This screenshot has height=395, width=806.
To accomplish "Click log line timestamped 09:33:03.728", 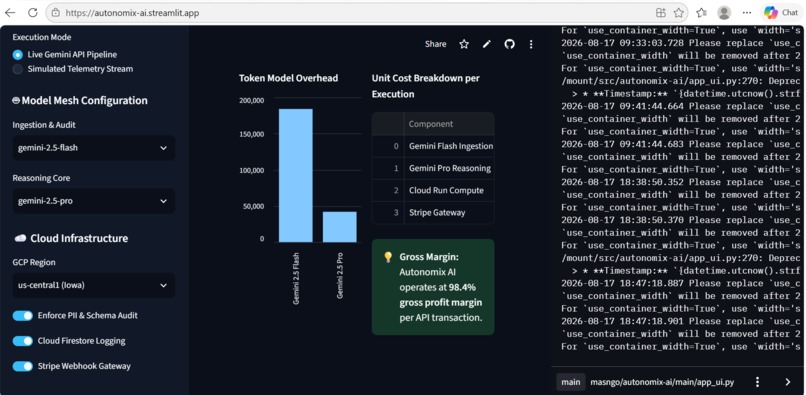I will (681, 43).
